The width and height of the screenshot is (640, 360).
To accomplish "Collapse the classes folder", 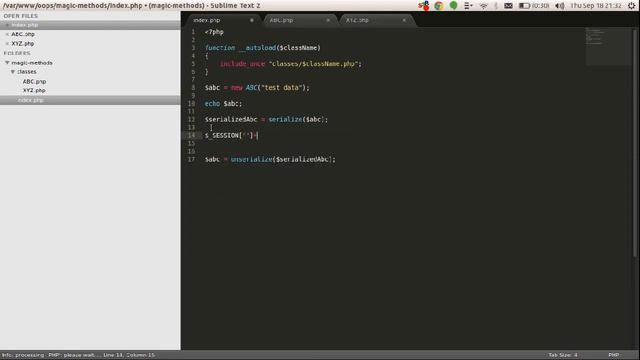I will (13, 72).
